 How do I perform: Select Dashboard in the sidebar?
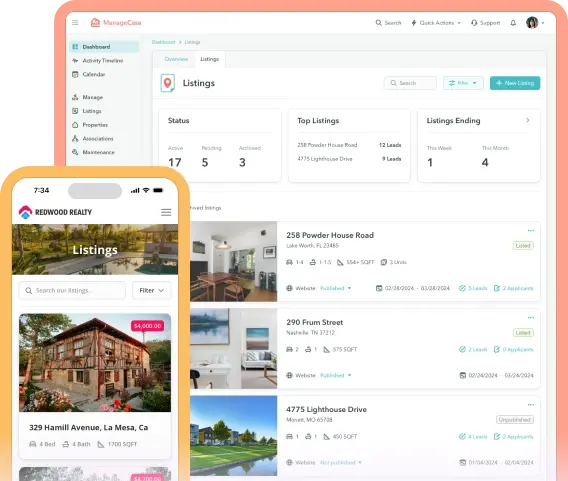pyautogui.click(x=104, y=47)
